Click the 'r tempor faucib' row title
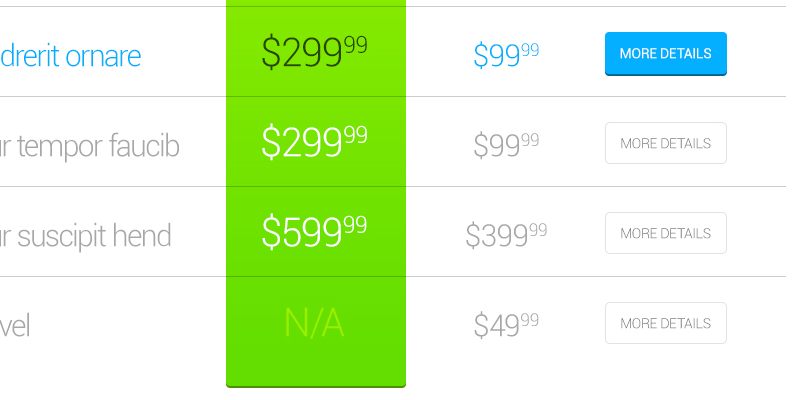Image resolution: width=800 pixels, height=400 pixels. 90,146
